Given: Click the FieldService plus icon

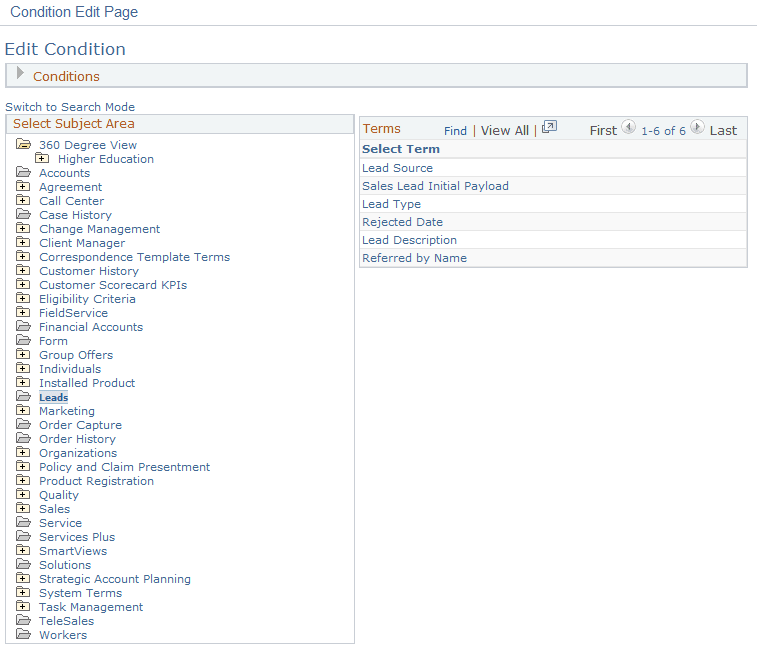Looking at the screenshot, I should 23,312.
